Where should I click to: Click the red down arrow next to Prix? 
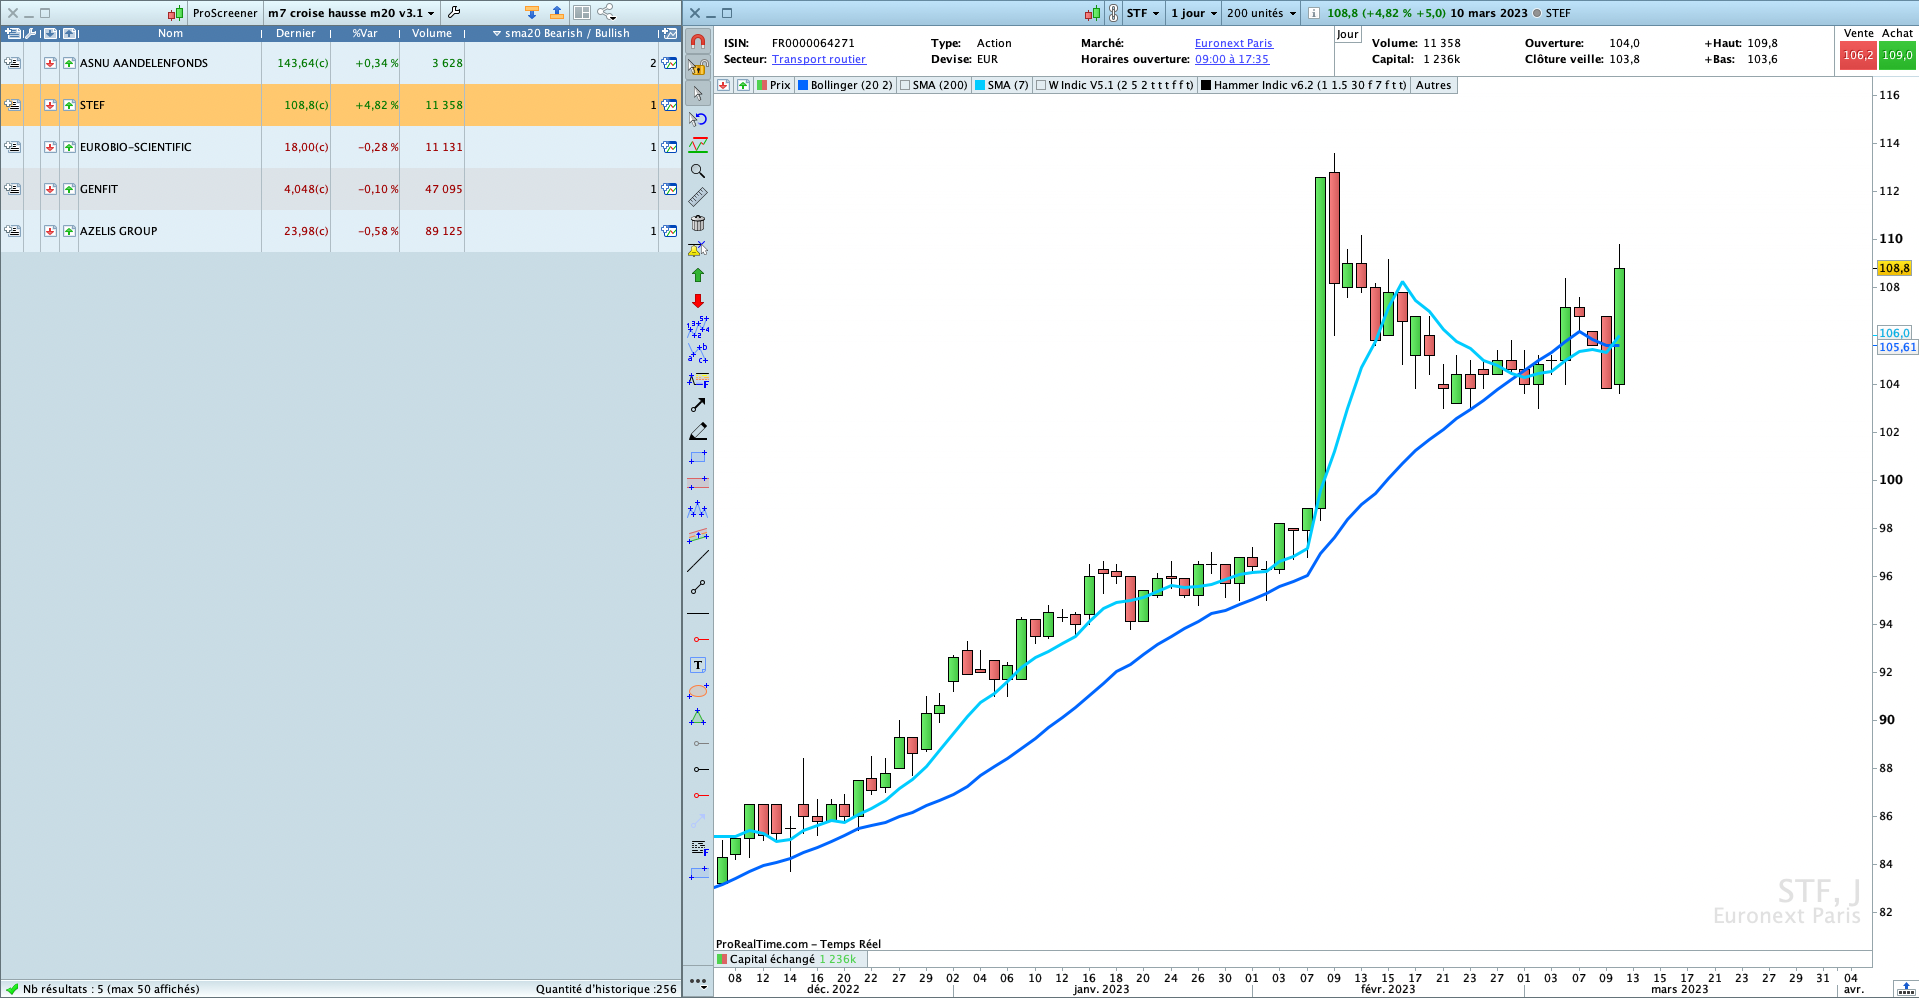point(724,85)
